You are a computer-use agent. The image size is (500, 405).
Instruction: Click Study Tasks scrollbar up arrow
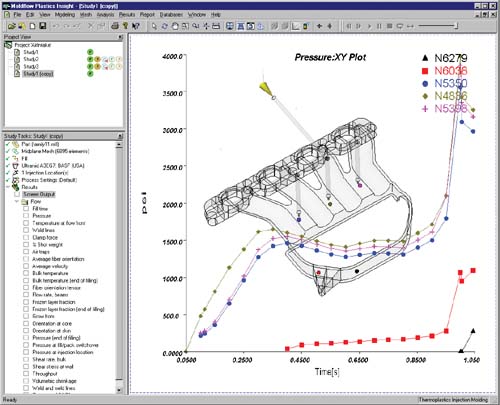119,145
